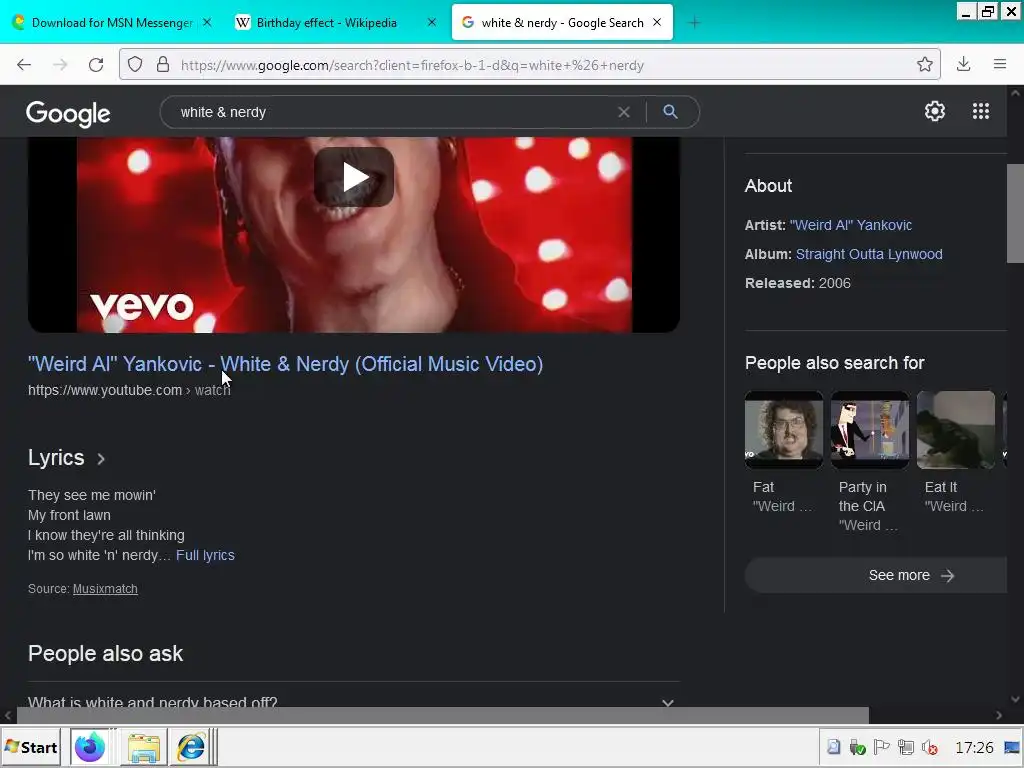Click the vertical page scrollbar thumb

coord(1015,213)
